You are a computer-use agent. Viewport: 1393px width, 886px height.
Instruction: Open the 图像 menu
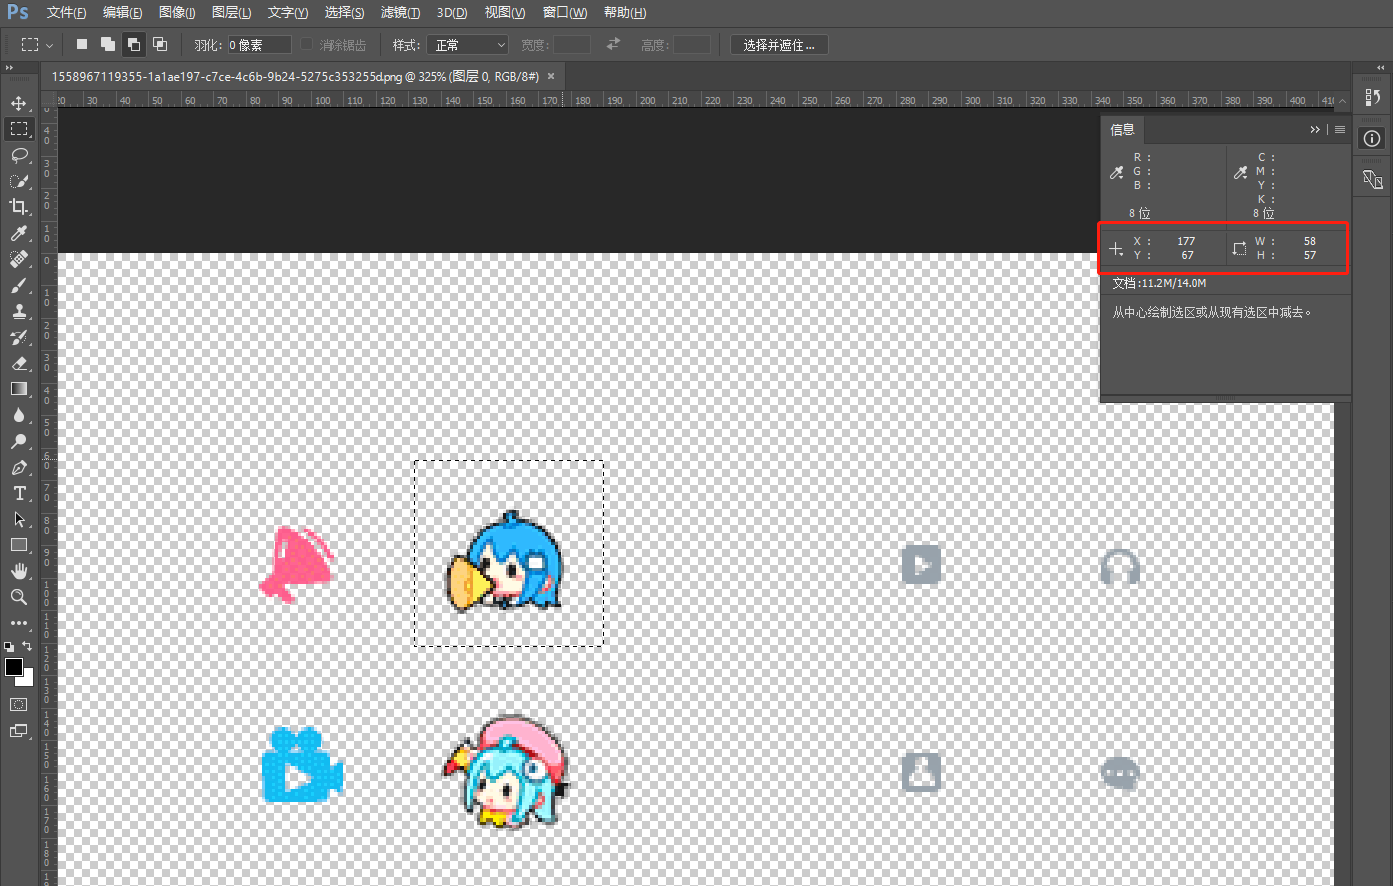point(177,12)
